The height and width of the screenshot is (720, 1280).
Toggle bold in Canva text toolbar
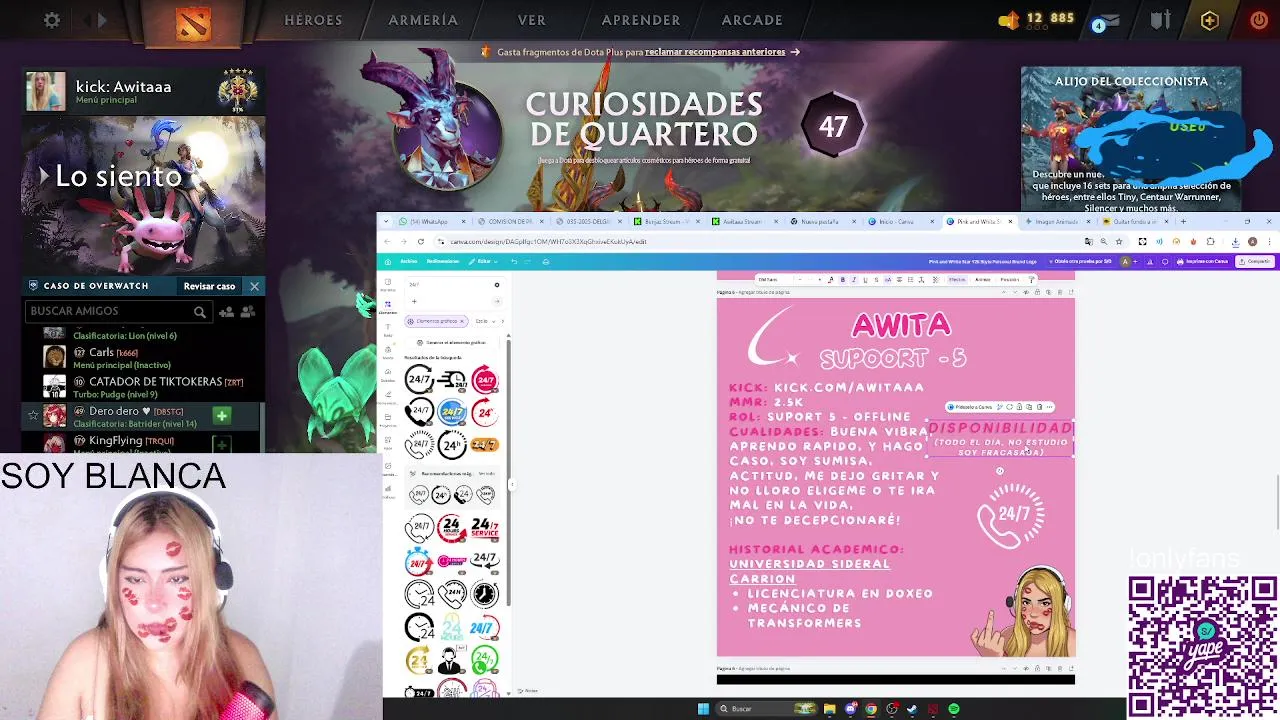click(842, 279)
